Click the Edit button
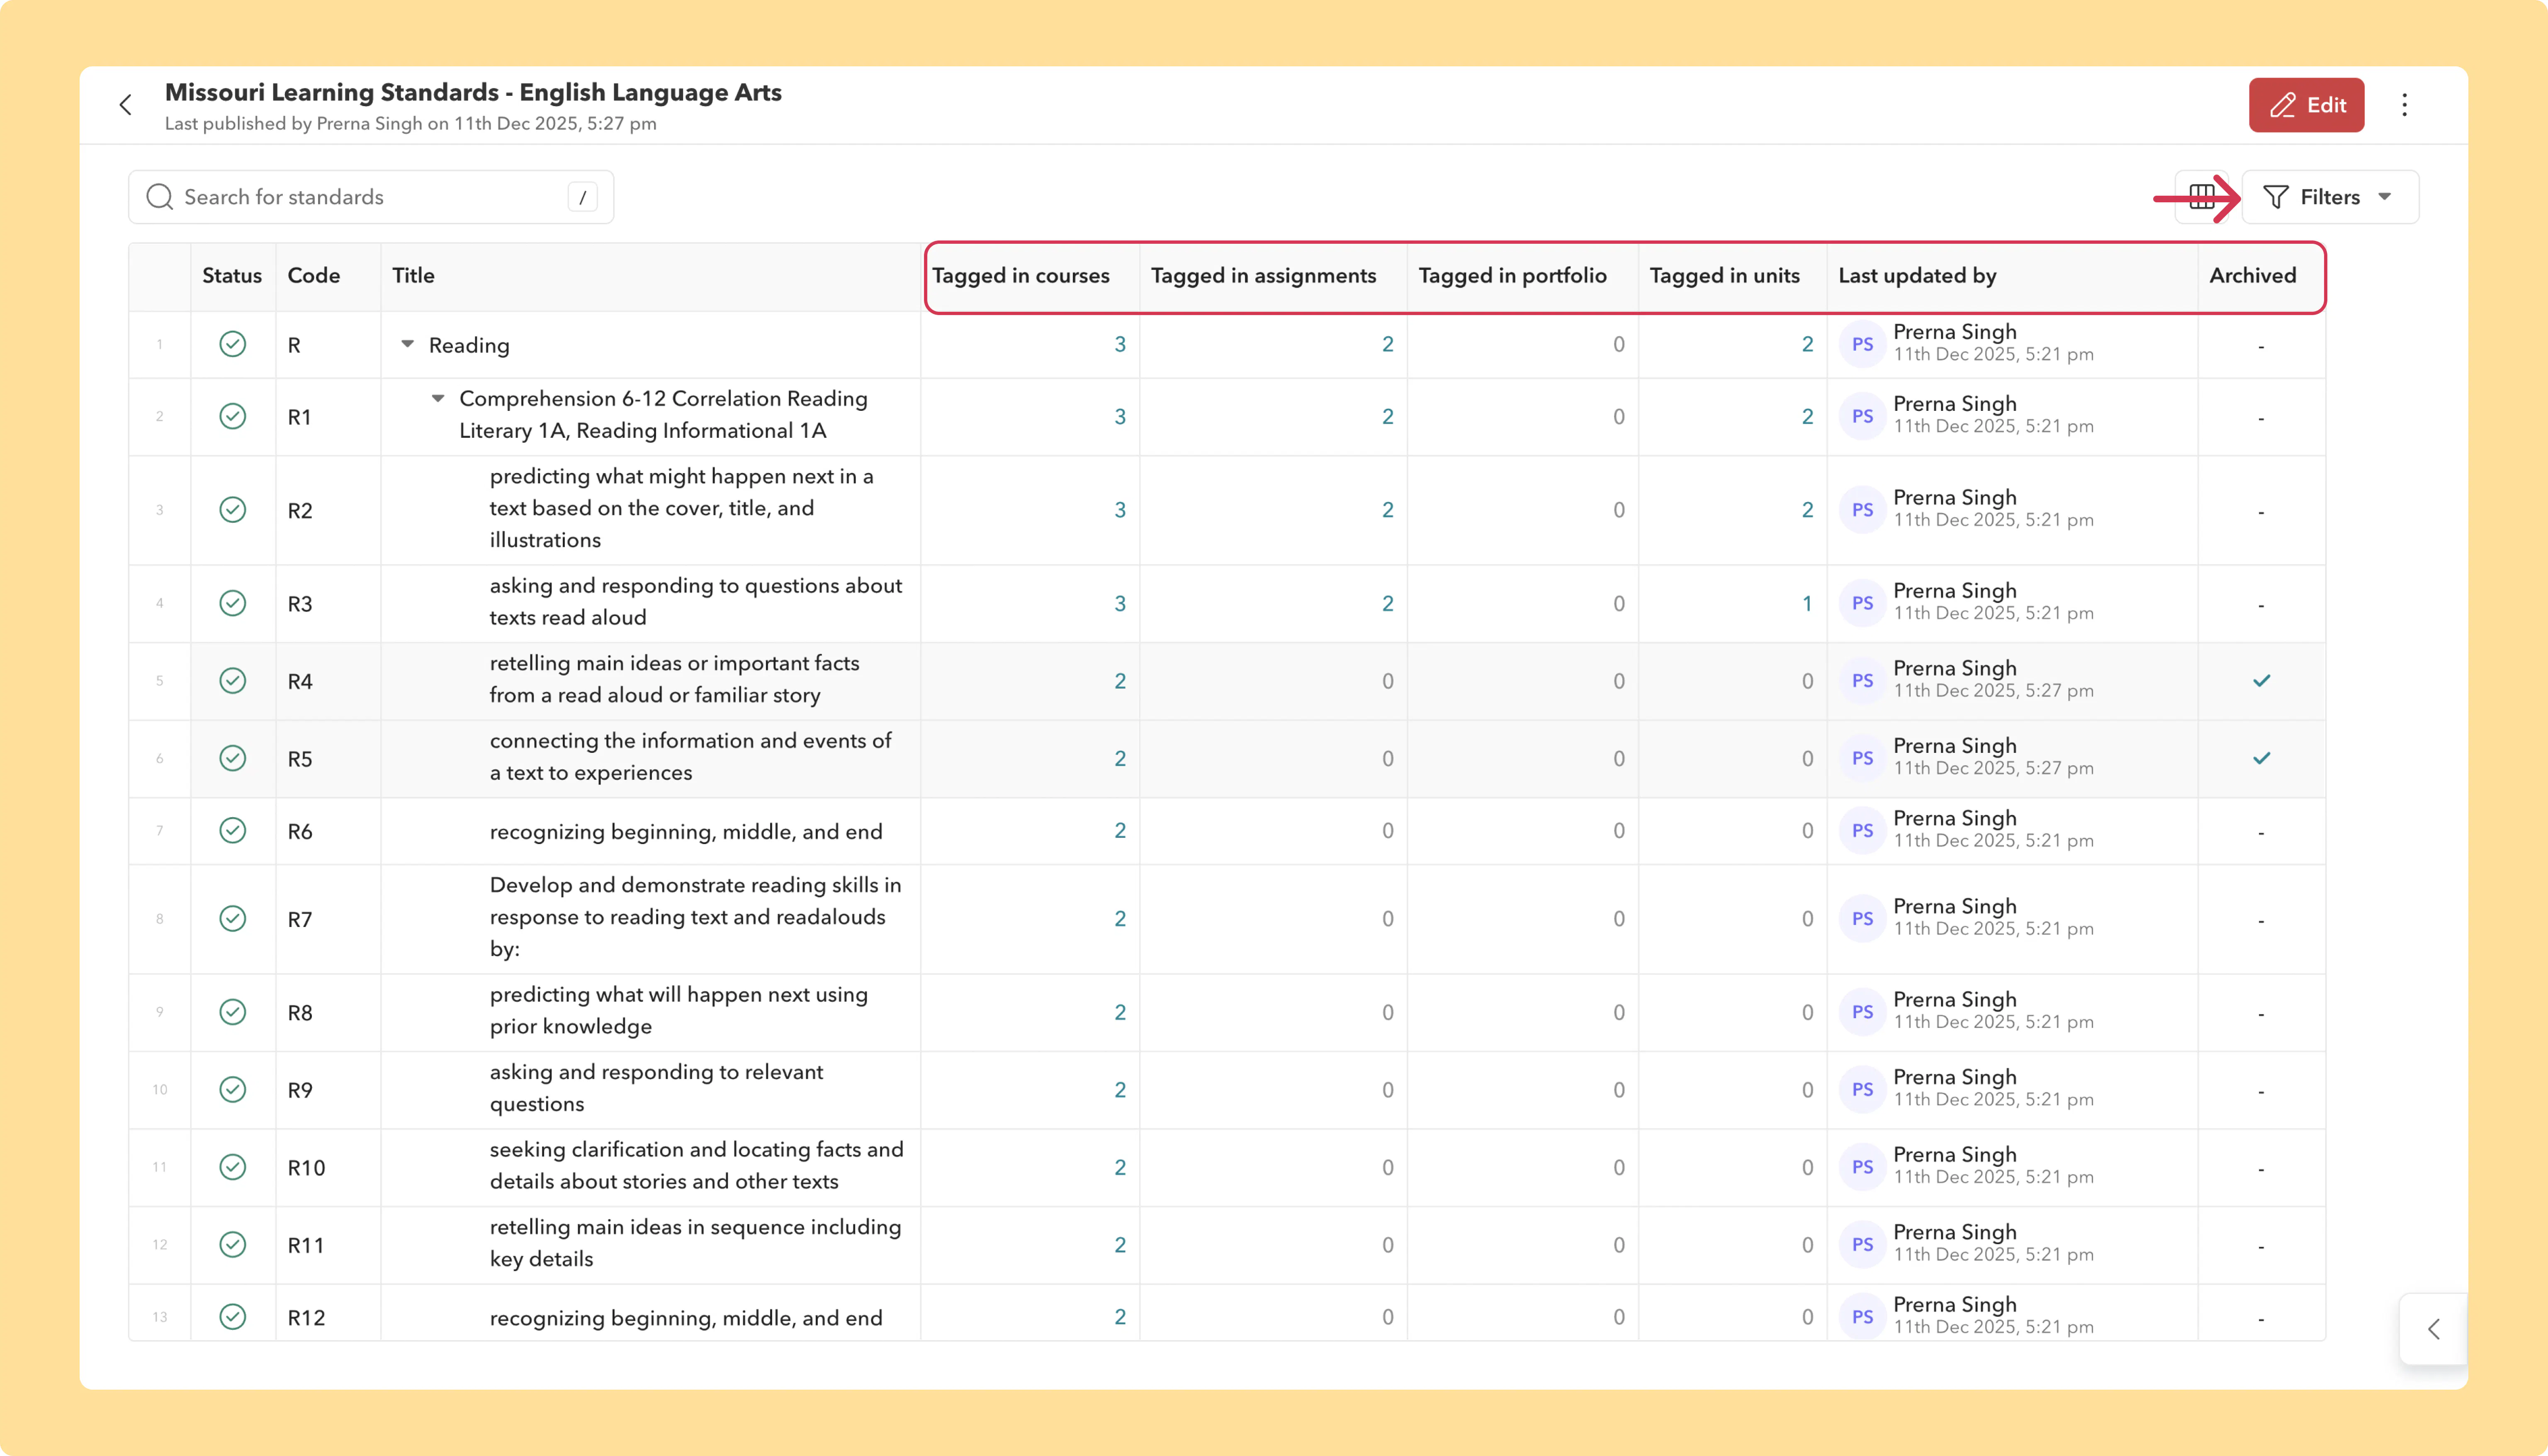The image size is (2548, 1456). (x=2307, y=105)
